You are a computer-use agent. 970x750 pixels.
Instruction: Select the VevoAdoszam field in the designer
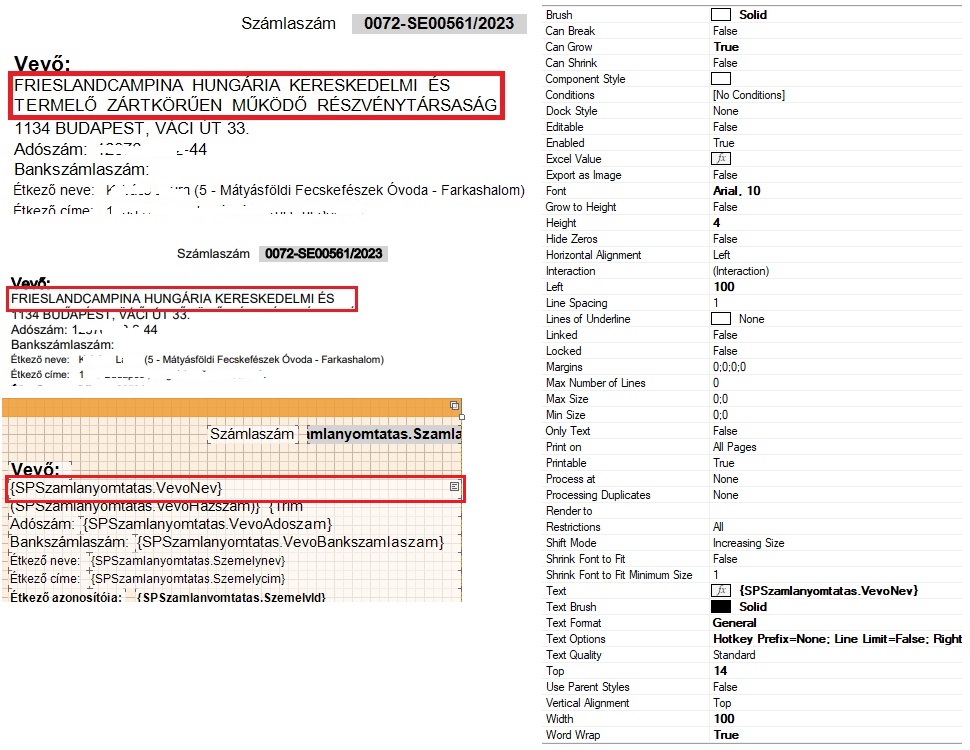[x=208, y=524]
